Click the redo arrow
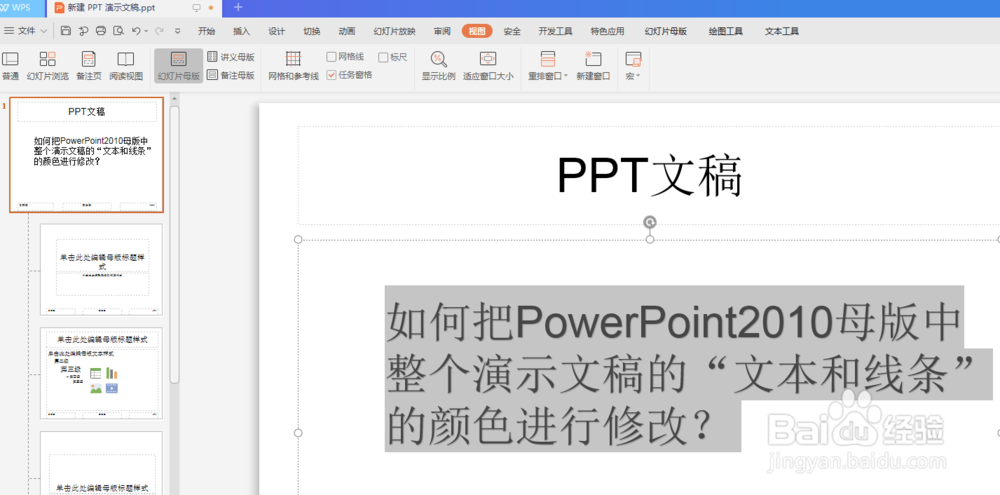Image resolution: width=1000 pixels, height=495 pixels. pyautogui.click(x=159, y=31)
